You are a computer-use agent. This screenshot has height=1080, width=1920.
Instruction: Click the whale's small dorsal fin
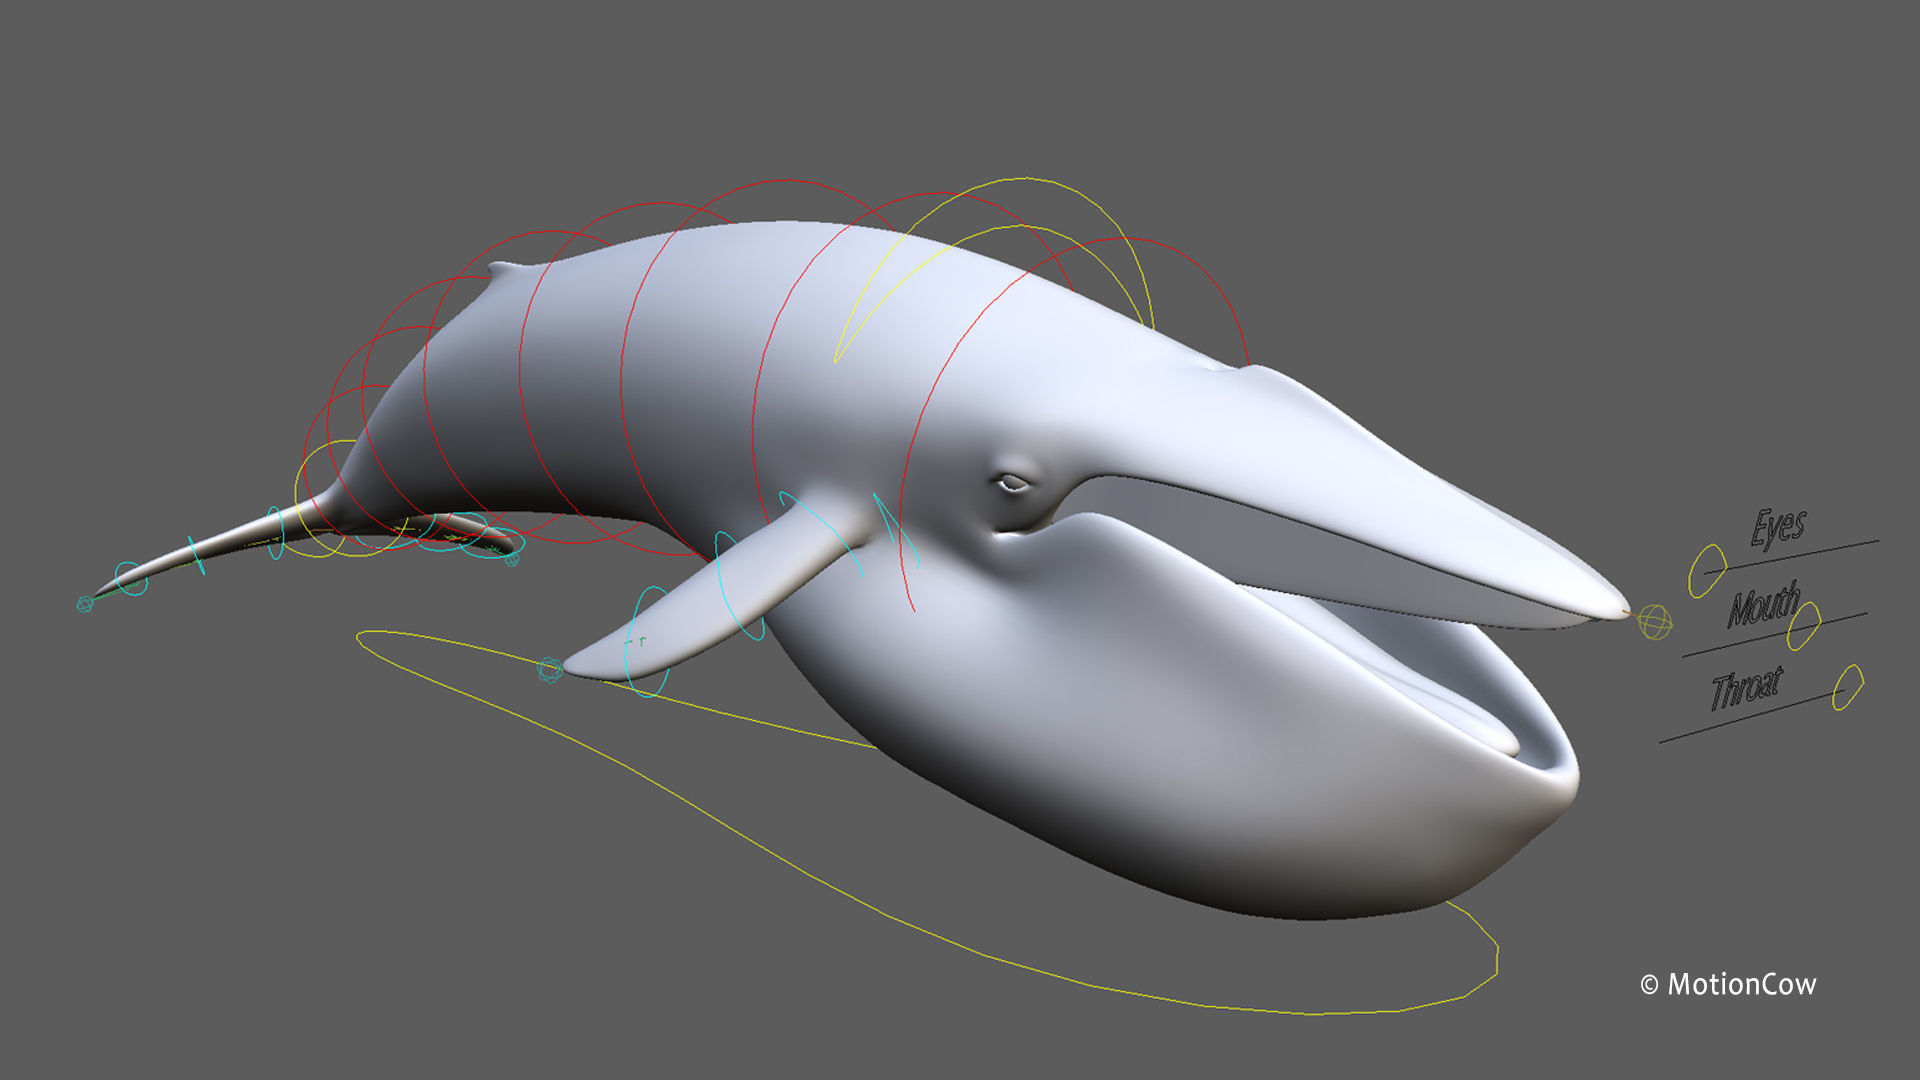tap(505, 269)
